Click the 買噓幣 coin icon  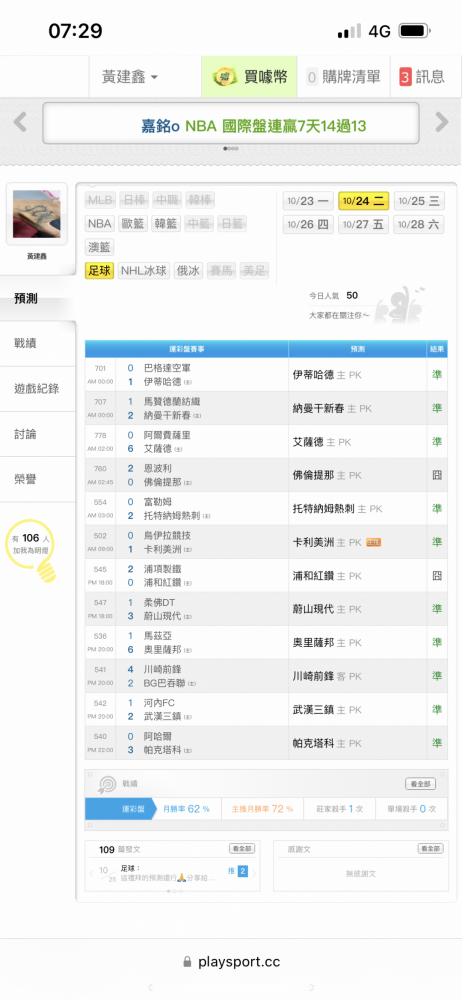tap(222, 77)
